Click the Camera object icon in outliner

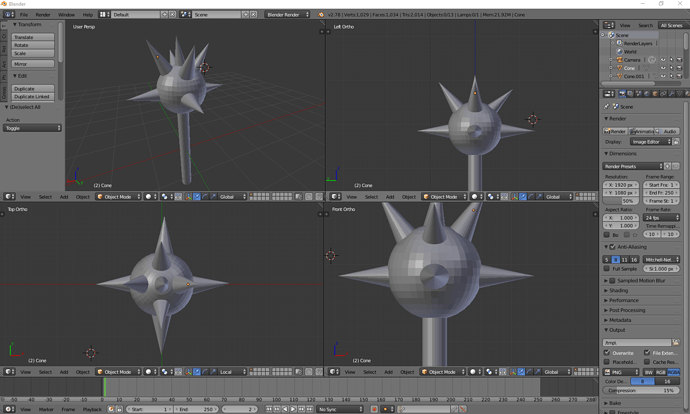coord(619,60)
